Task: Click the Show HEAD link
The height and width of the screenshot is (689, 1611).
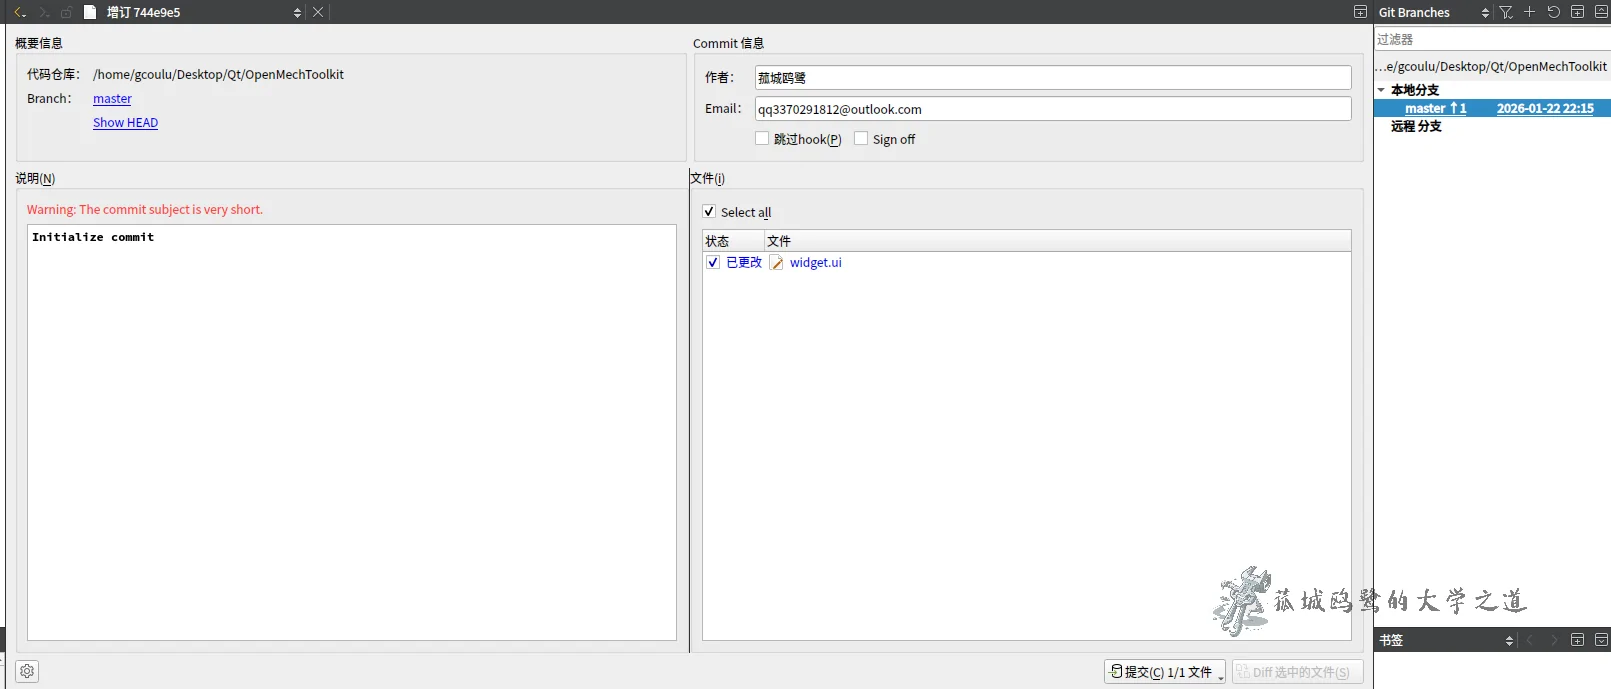Action: (125, 123)
